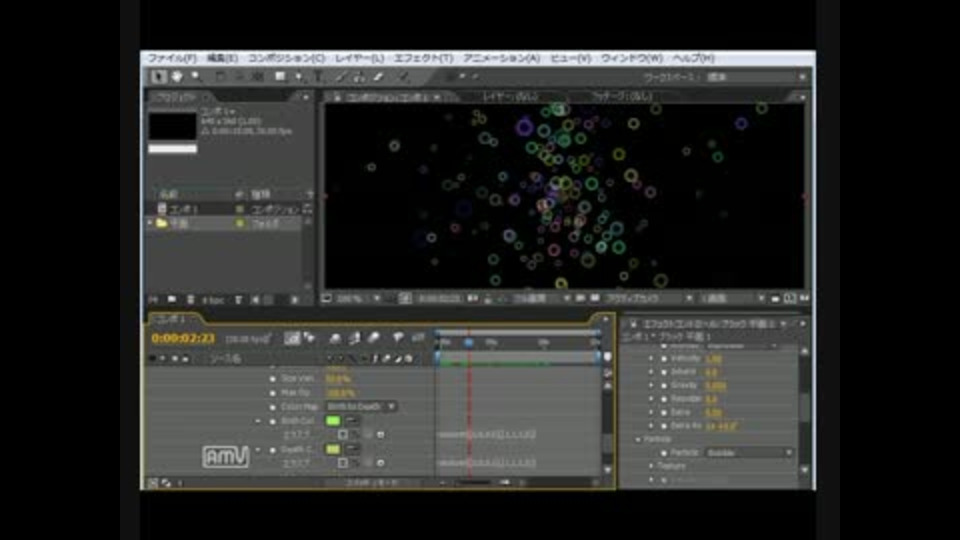Toggle stopwatch for Particle type property
The width and height of the screenshot is (960, 540).
(x=664, y=453)
